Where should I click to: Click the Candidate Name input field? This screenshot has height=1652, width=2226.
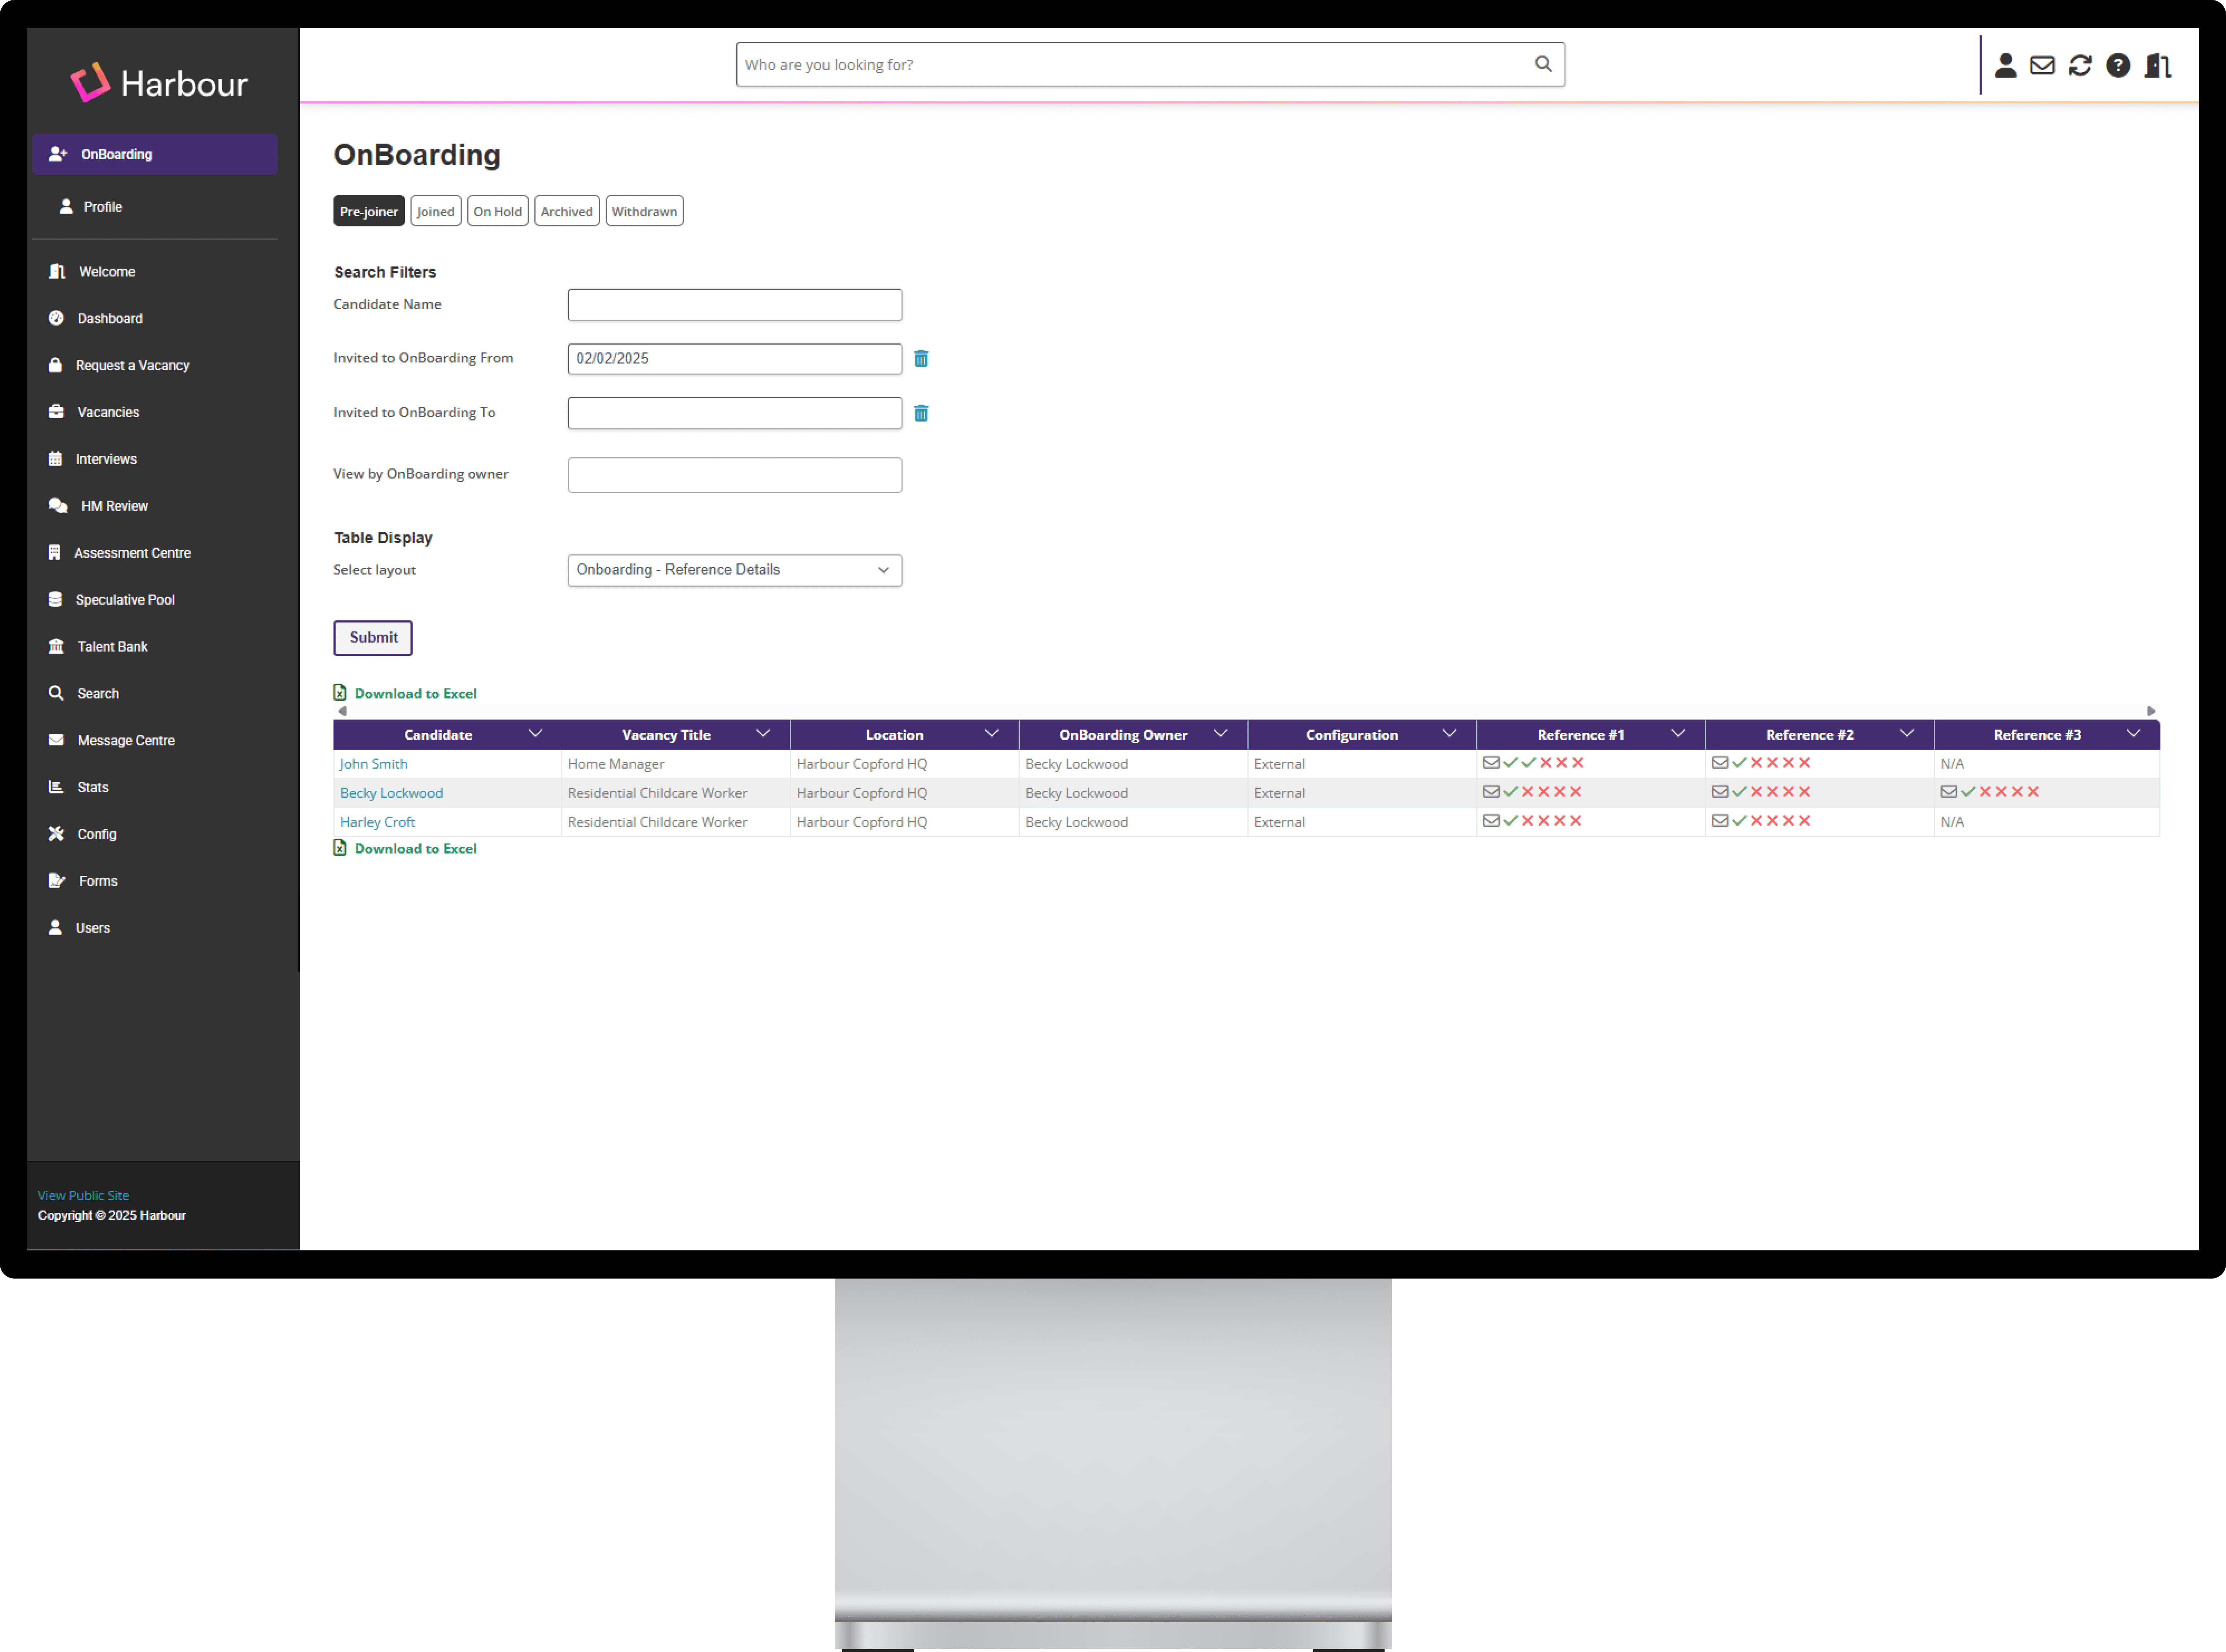(x=735, y=305)
